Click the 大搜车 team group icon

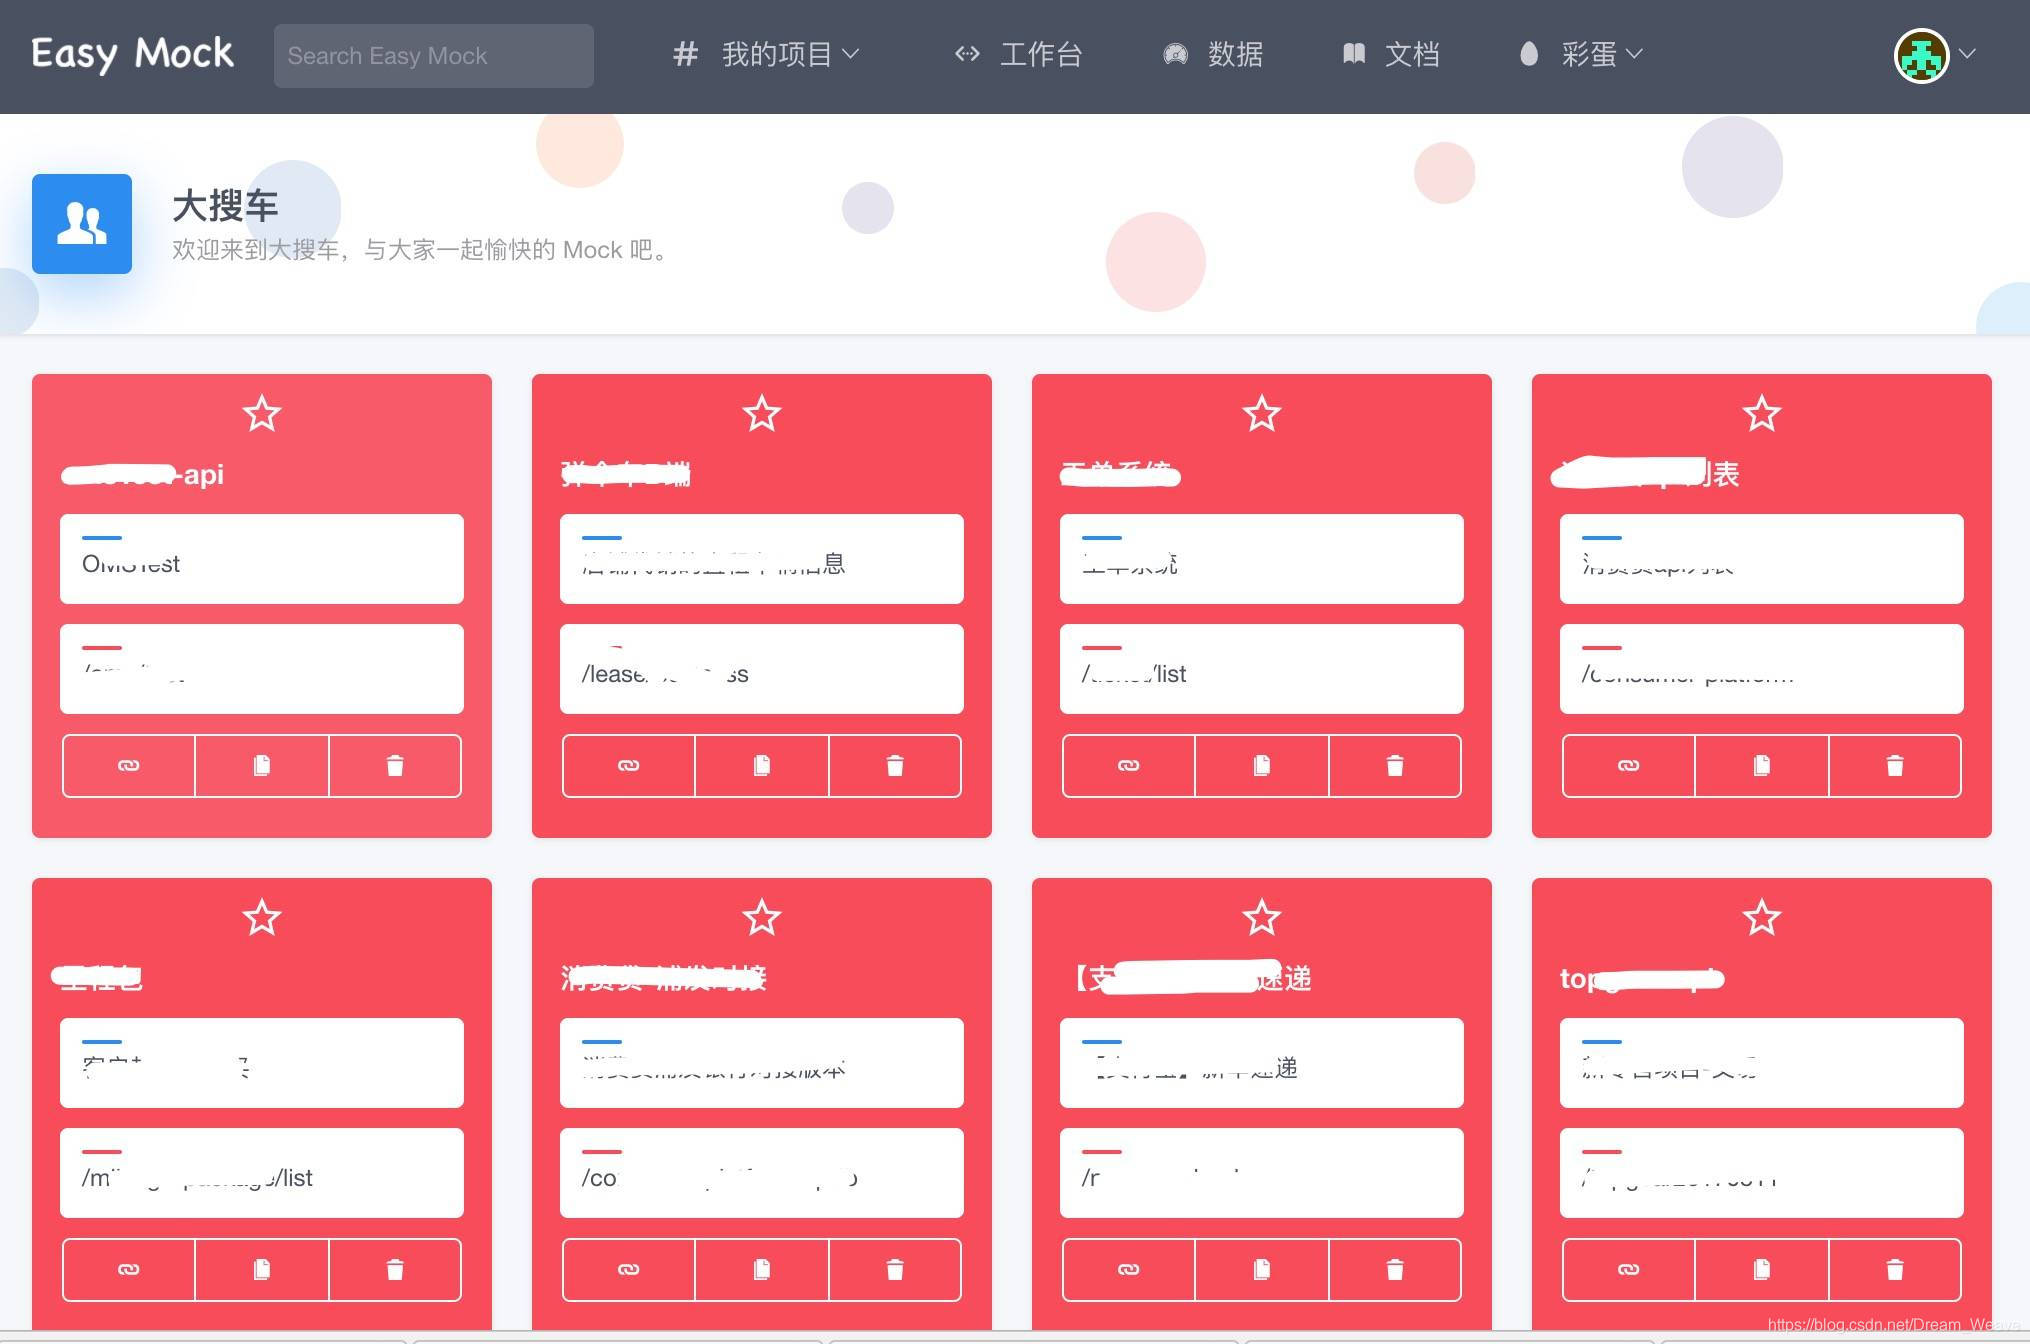[82, 224]
